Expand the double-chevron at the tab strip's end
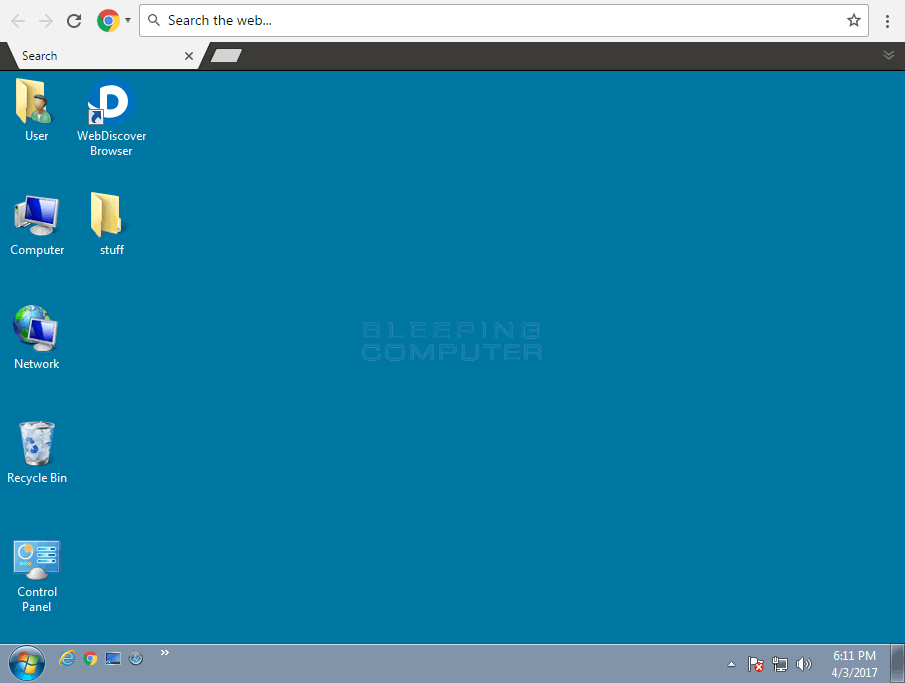This screenshot has height=683, width=905. click(889, 55)
